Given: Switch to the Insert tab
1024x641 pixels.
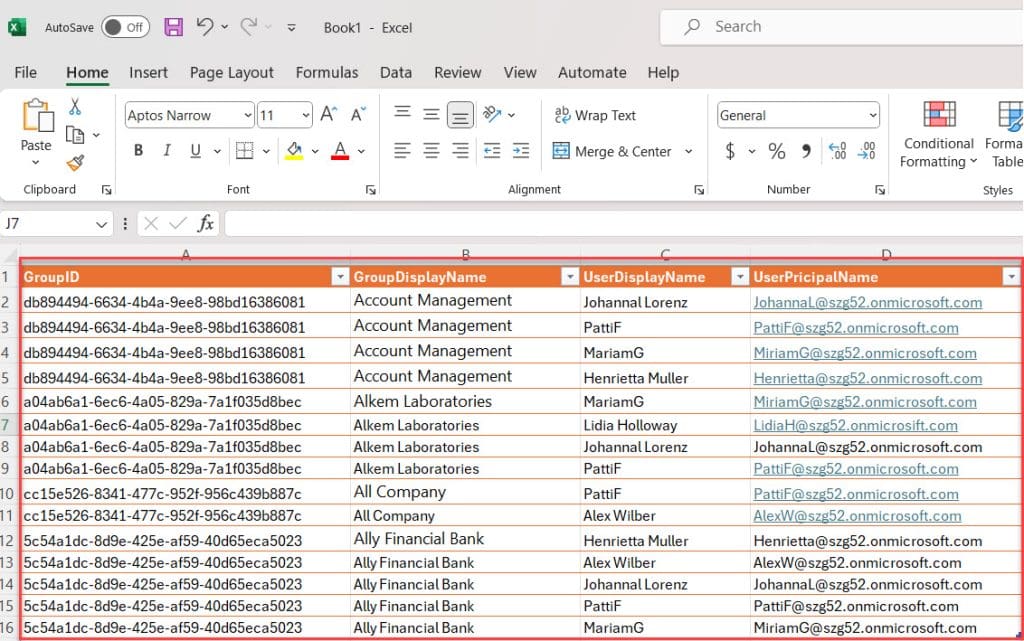Looking at the screenshot, I should coord(148,72).
